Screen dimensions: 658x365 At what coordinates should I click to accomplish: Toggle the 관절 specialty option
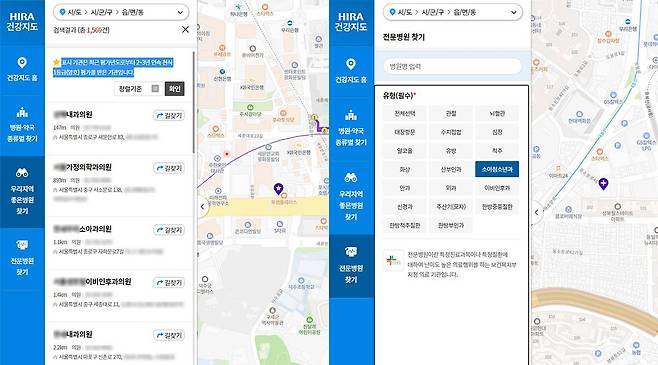pos(451,113)
